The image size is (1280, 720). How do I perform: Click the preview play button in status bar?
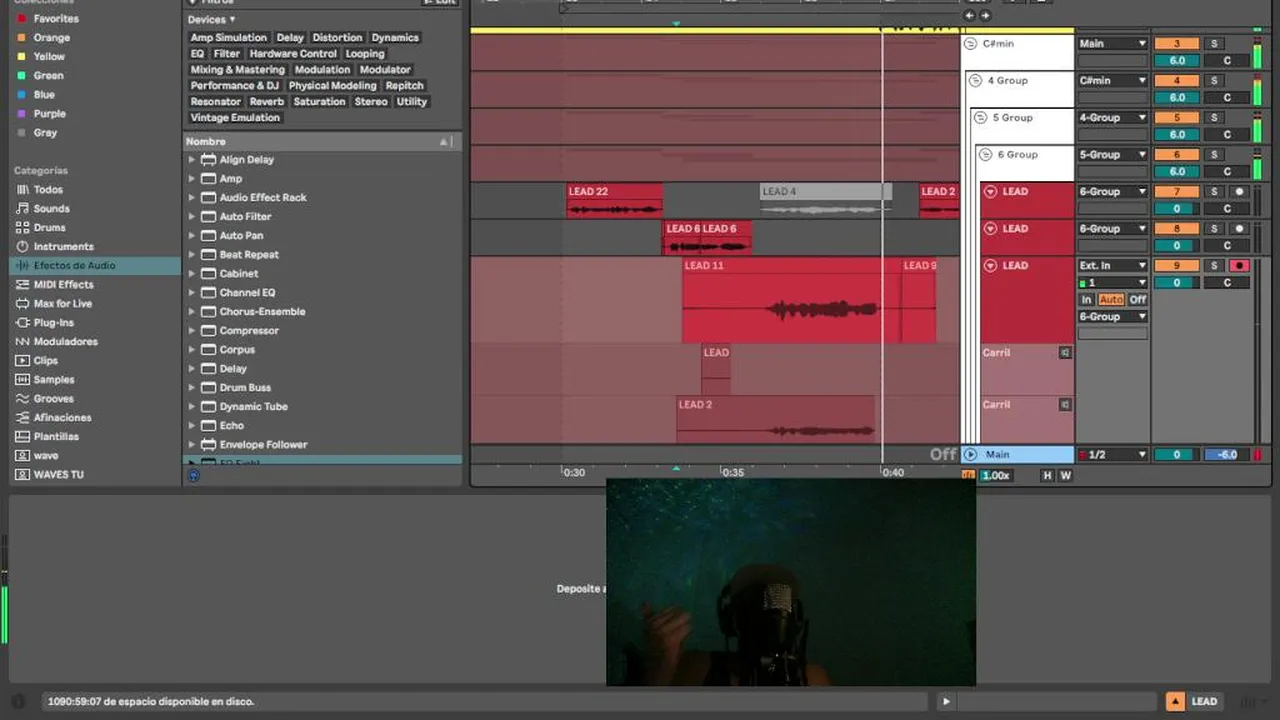[946, 701]
